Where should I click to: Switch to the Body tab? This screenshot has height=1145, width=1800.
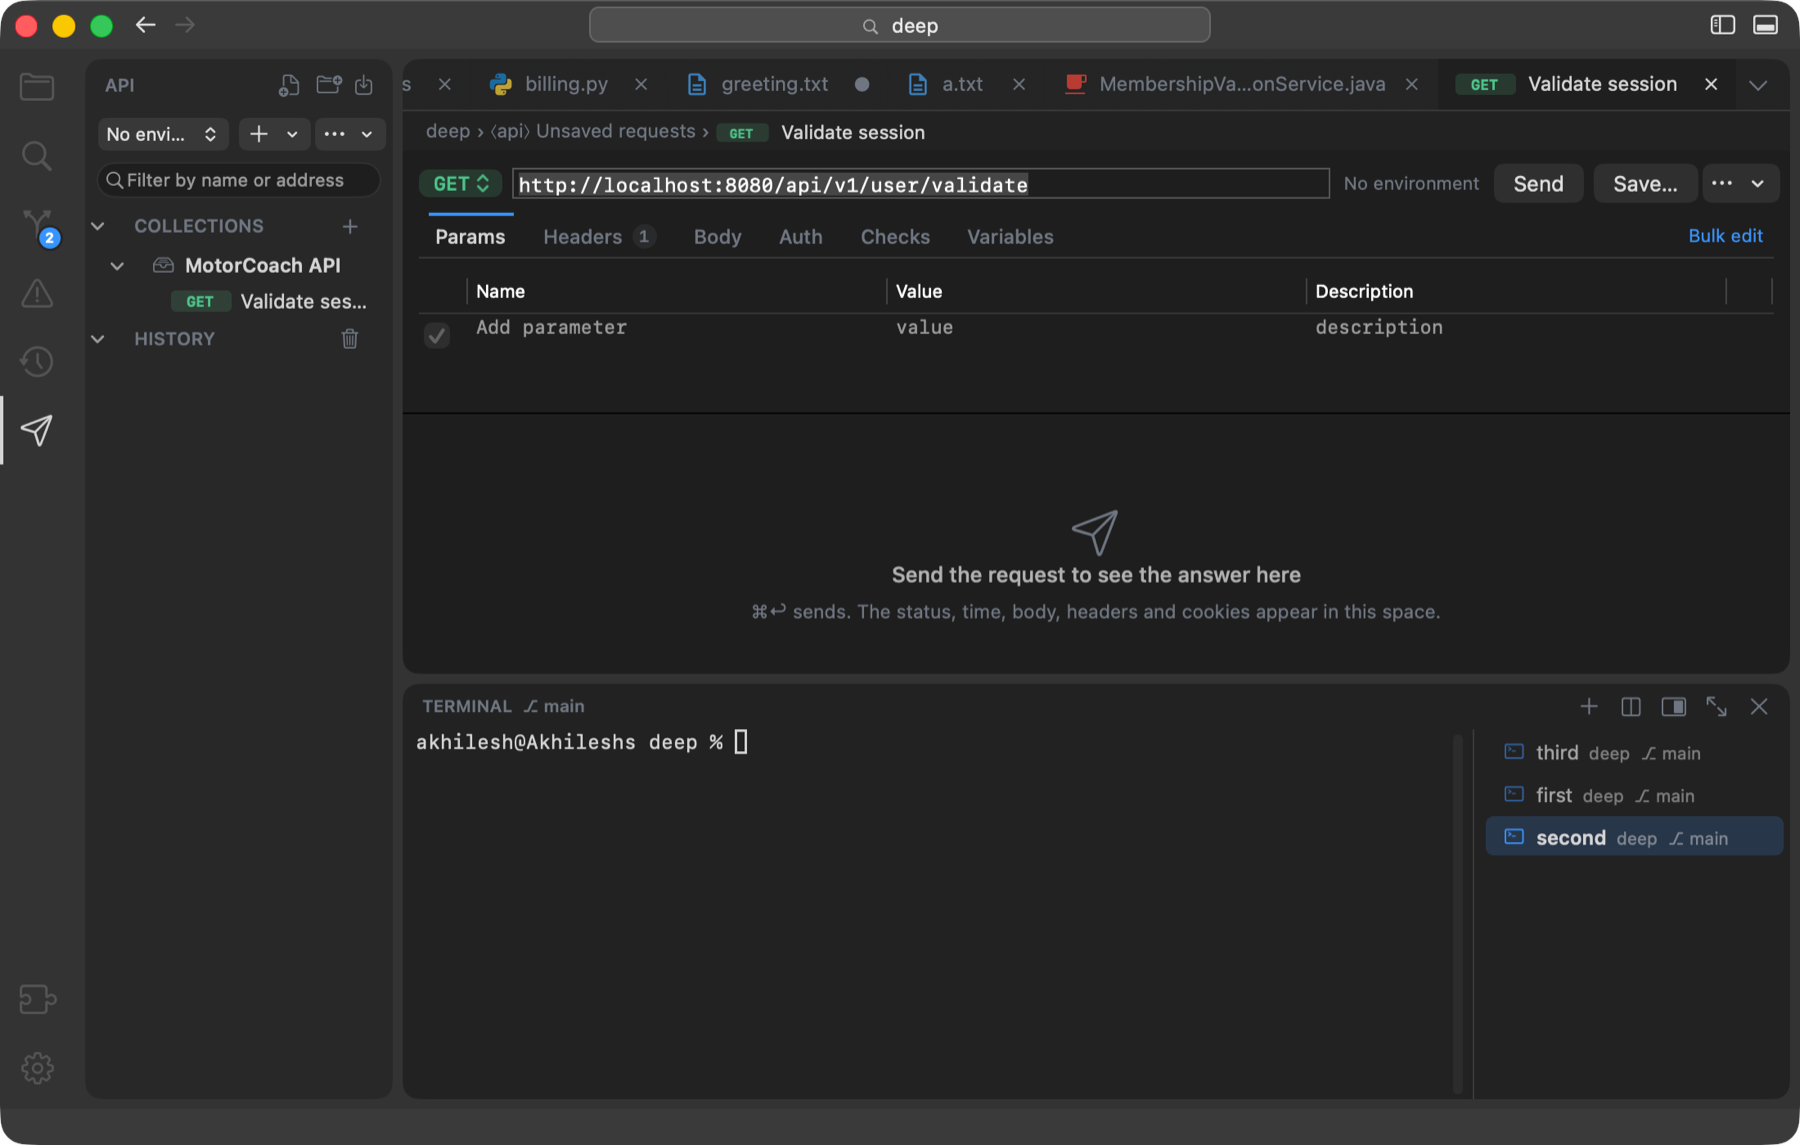coord(717,237)
